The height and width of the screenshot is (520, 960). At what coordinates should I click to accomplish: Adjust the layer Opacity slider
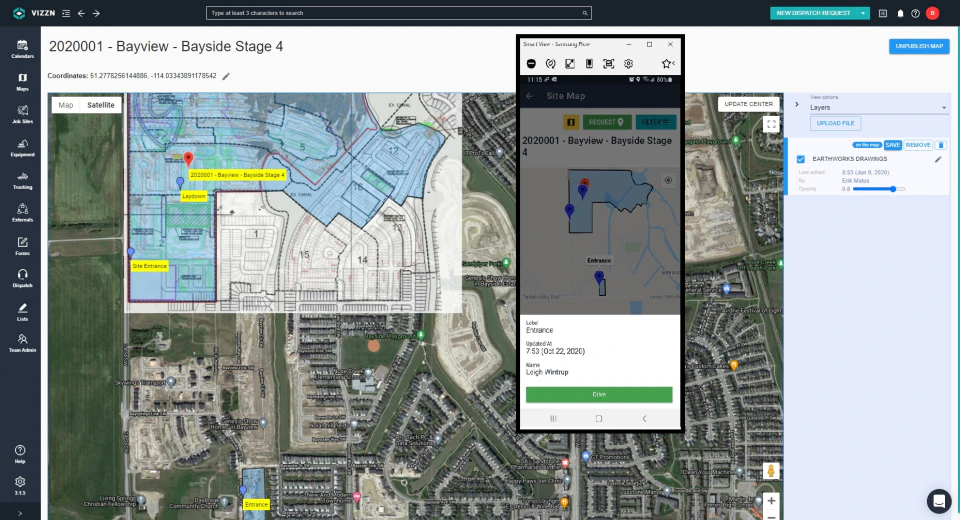[879, 189]
